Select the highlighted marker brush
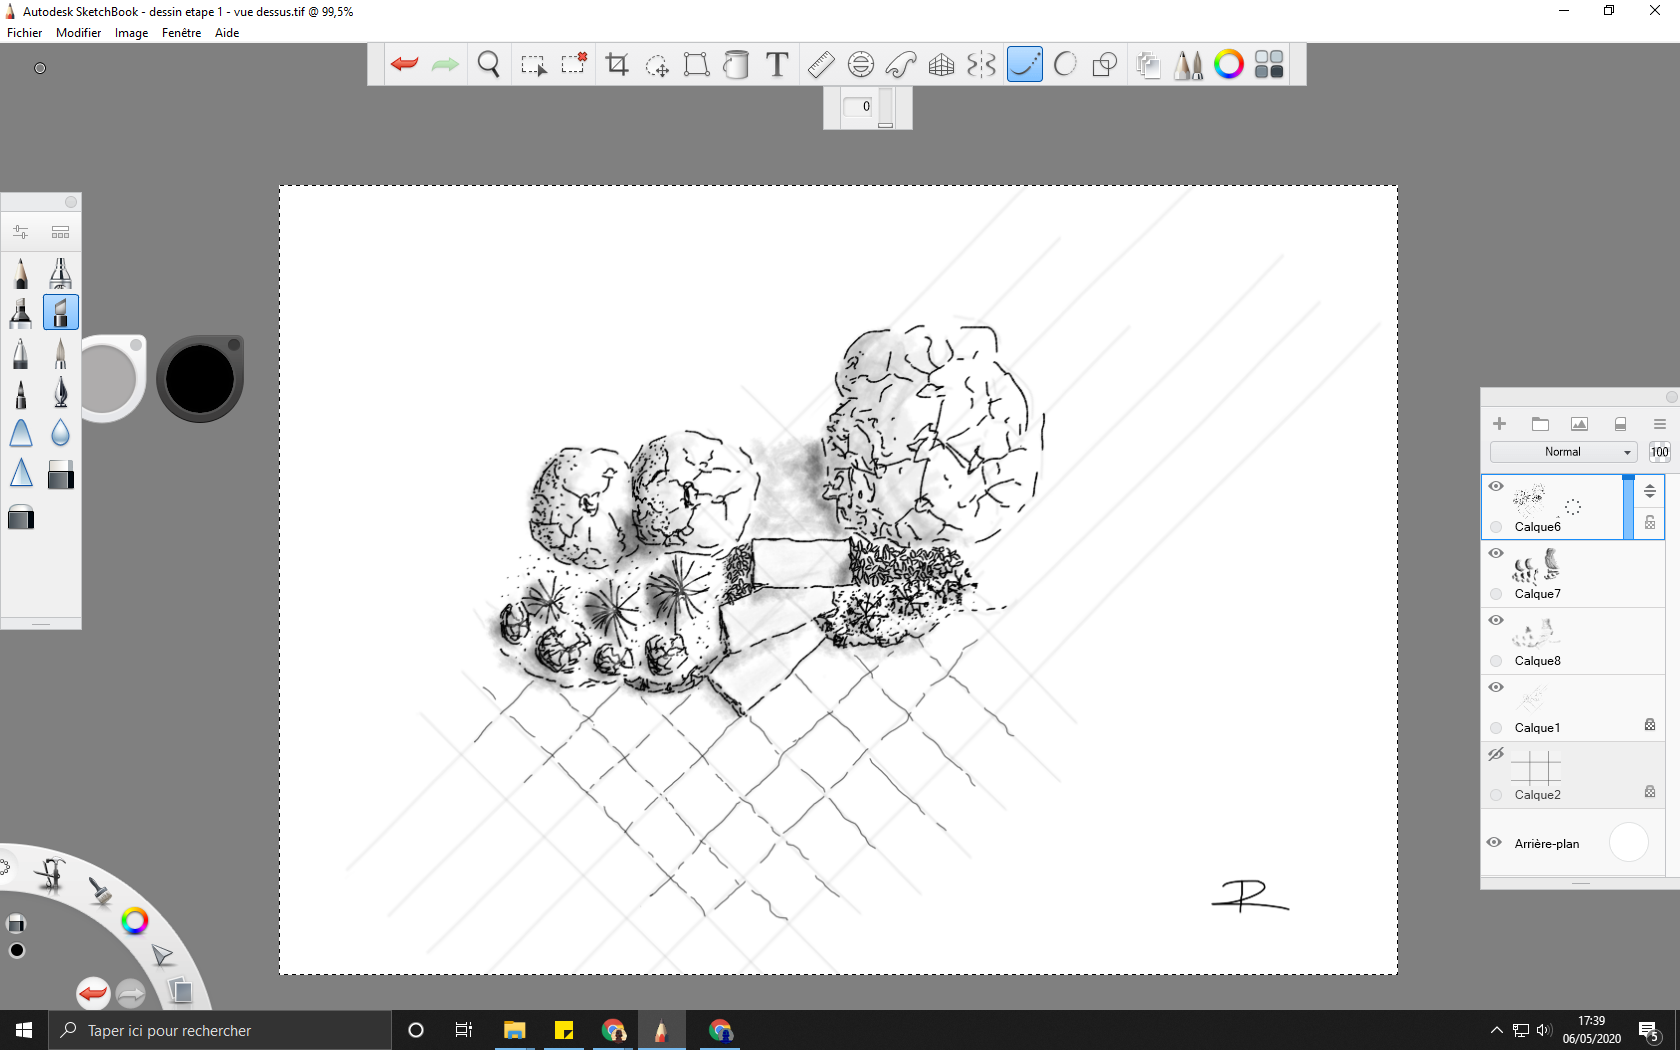The image size is (1680, 1050). (x=61, y=313)
